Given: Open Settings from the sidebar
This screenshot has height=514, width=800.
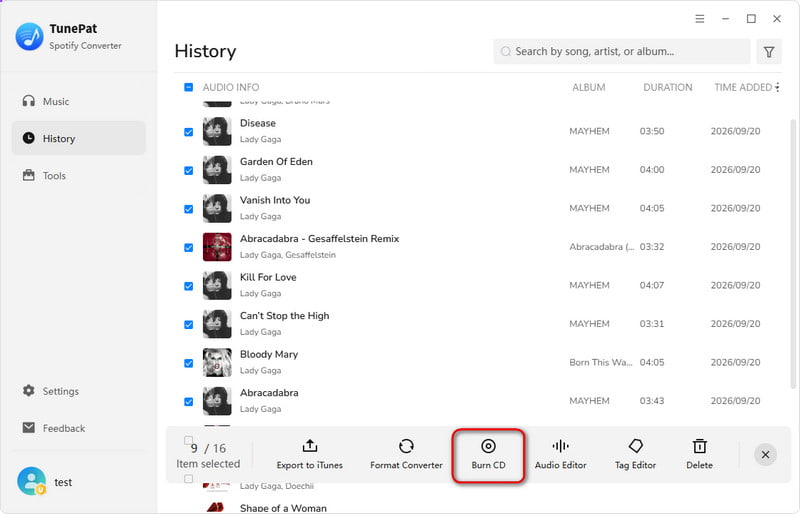Looking at the screenshot, I should point(79,391).
